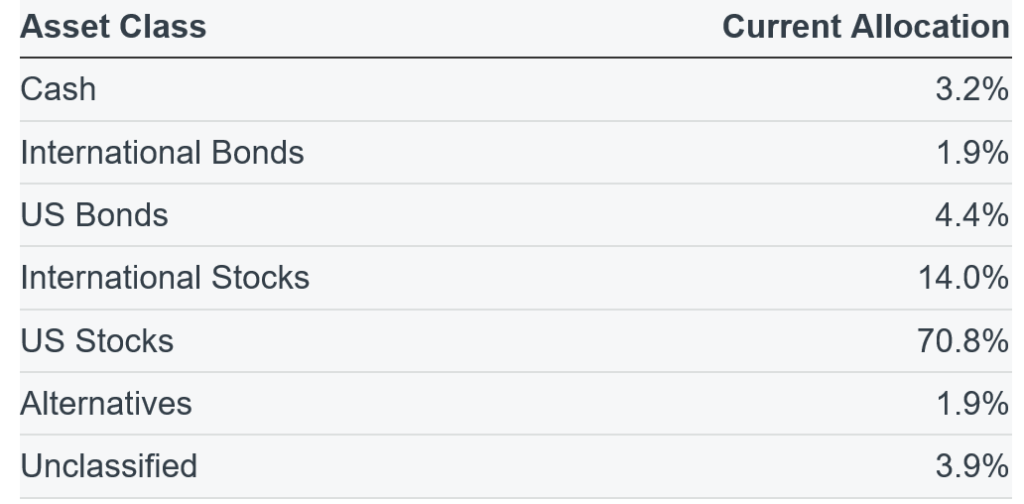1024x504 pixels.
Task: Click the Current Allocation column header
Action: tap(866, 27)
